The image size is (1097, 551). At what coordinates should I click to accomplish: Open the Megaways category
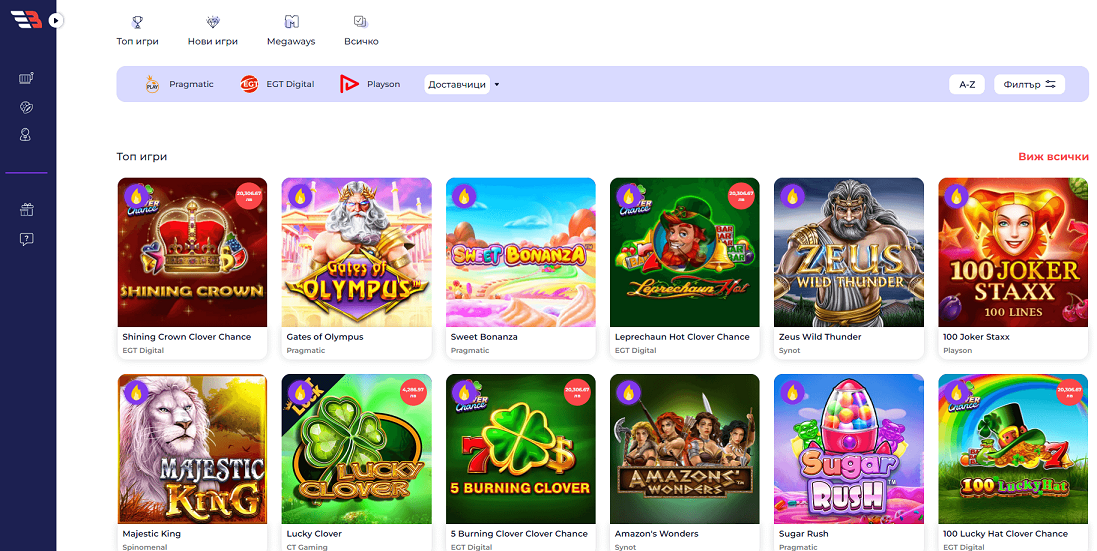pos(291,31)
